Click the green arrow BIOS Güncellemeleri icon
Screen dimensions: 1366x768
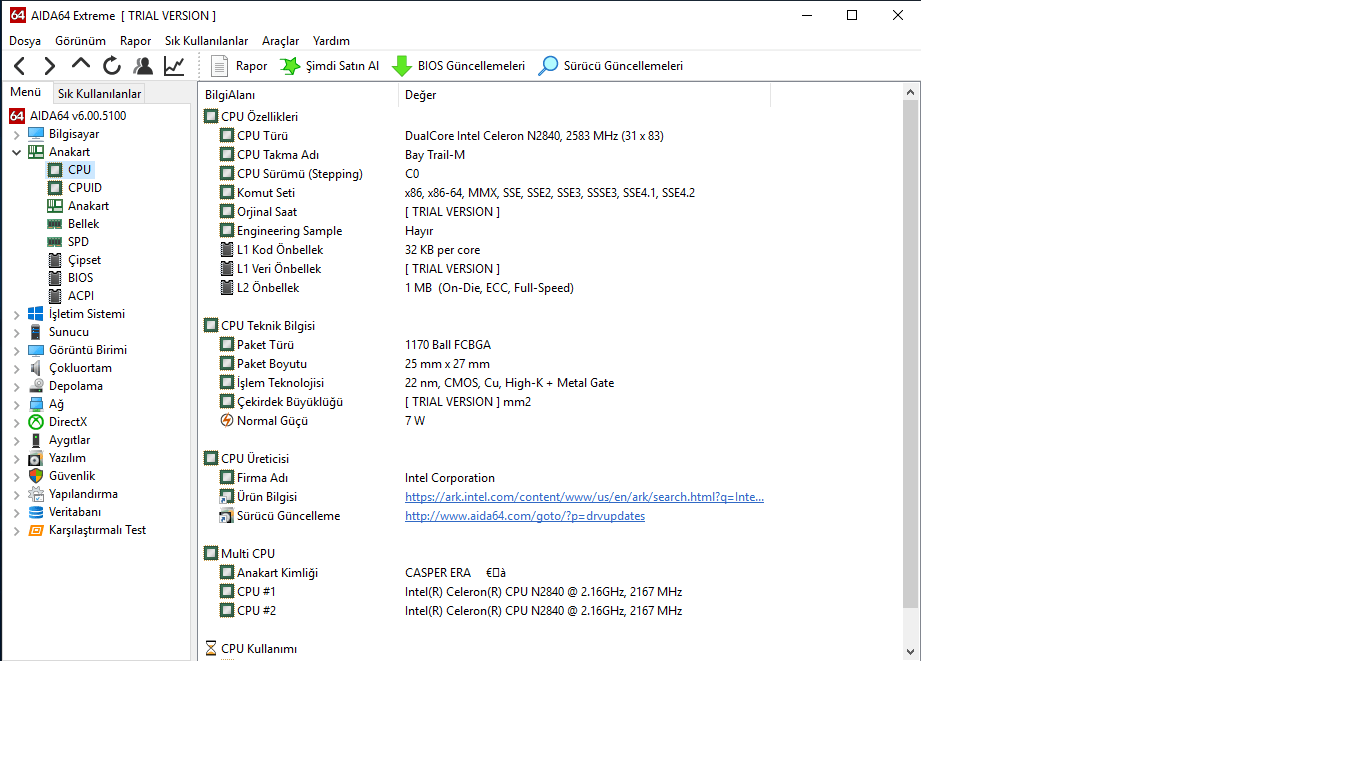(402, 66)
